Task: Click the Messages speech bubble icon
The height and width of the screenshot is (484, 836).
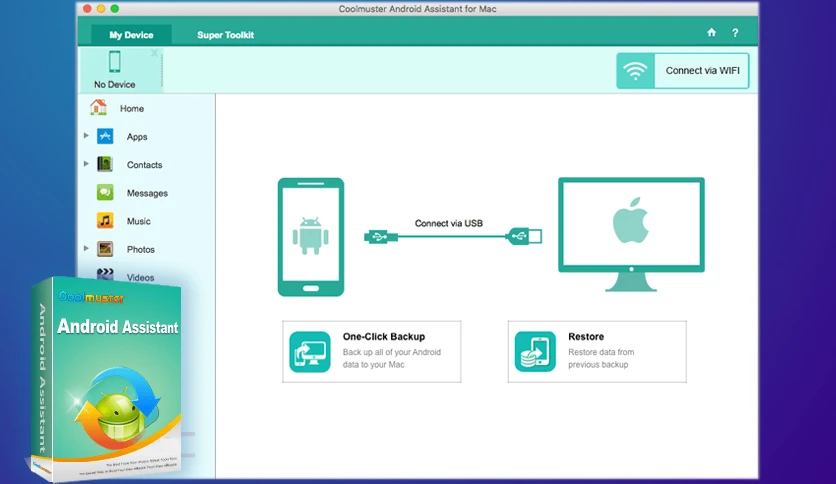Action: pyautogui.click(x=105, y=192)
